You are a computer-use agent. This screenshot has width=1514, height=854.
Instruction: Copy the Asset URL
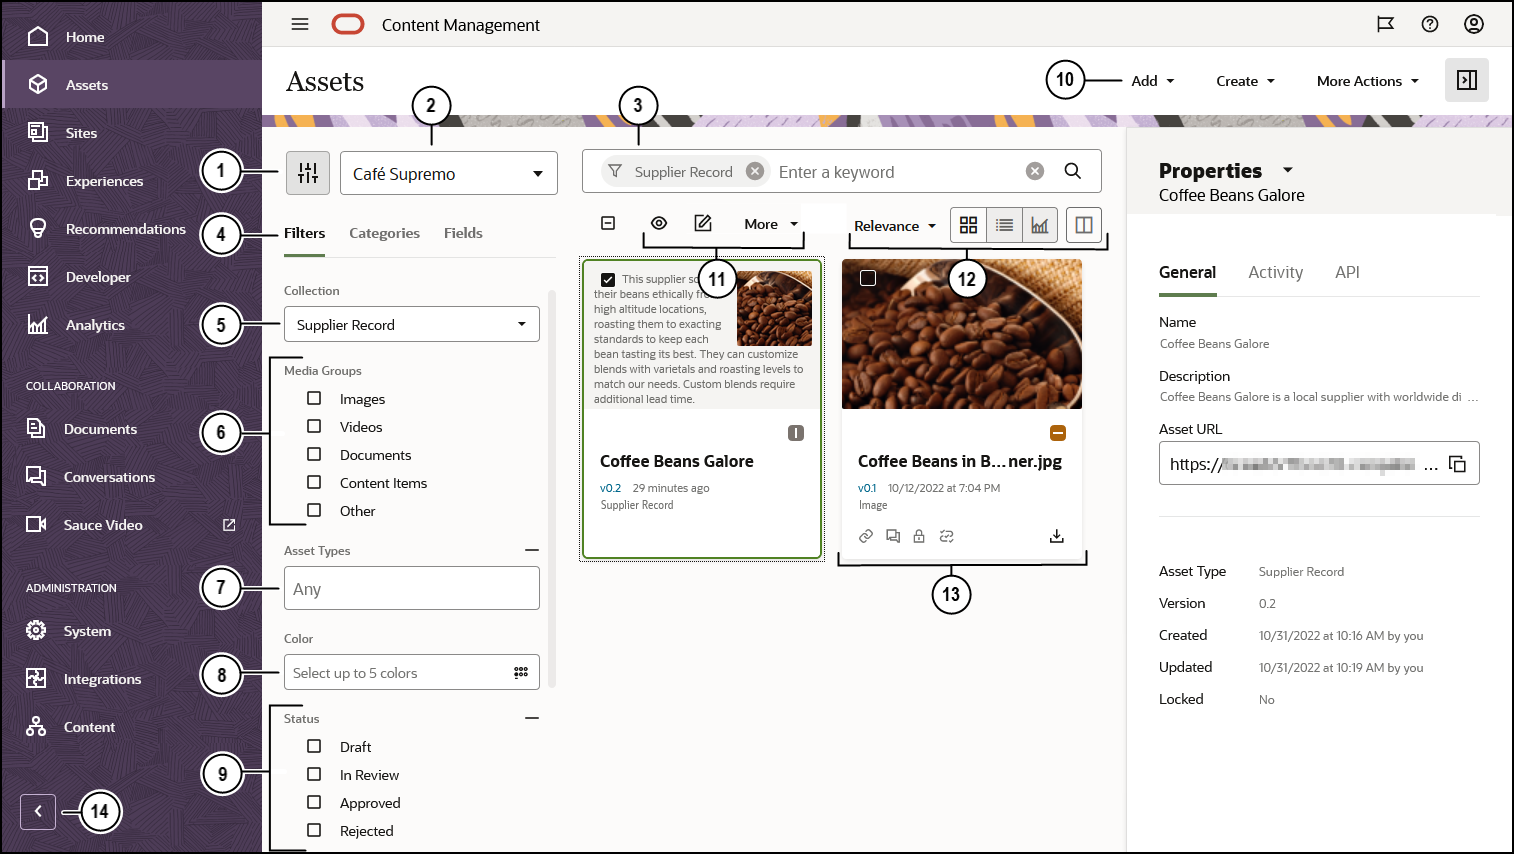pos(1458,464)
